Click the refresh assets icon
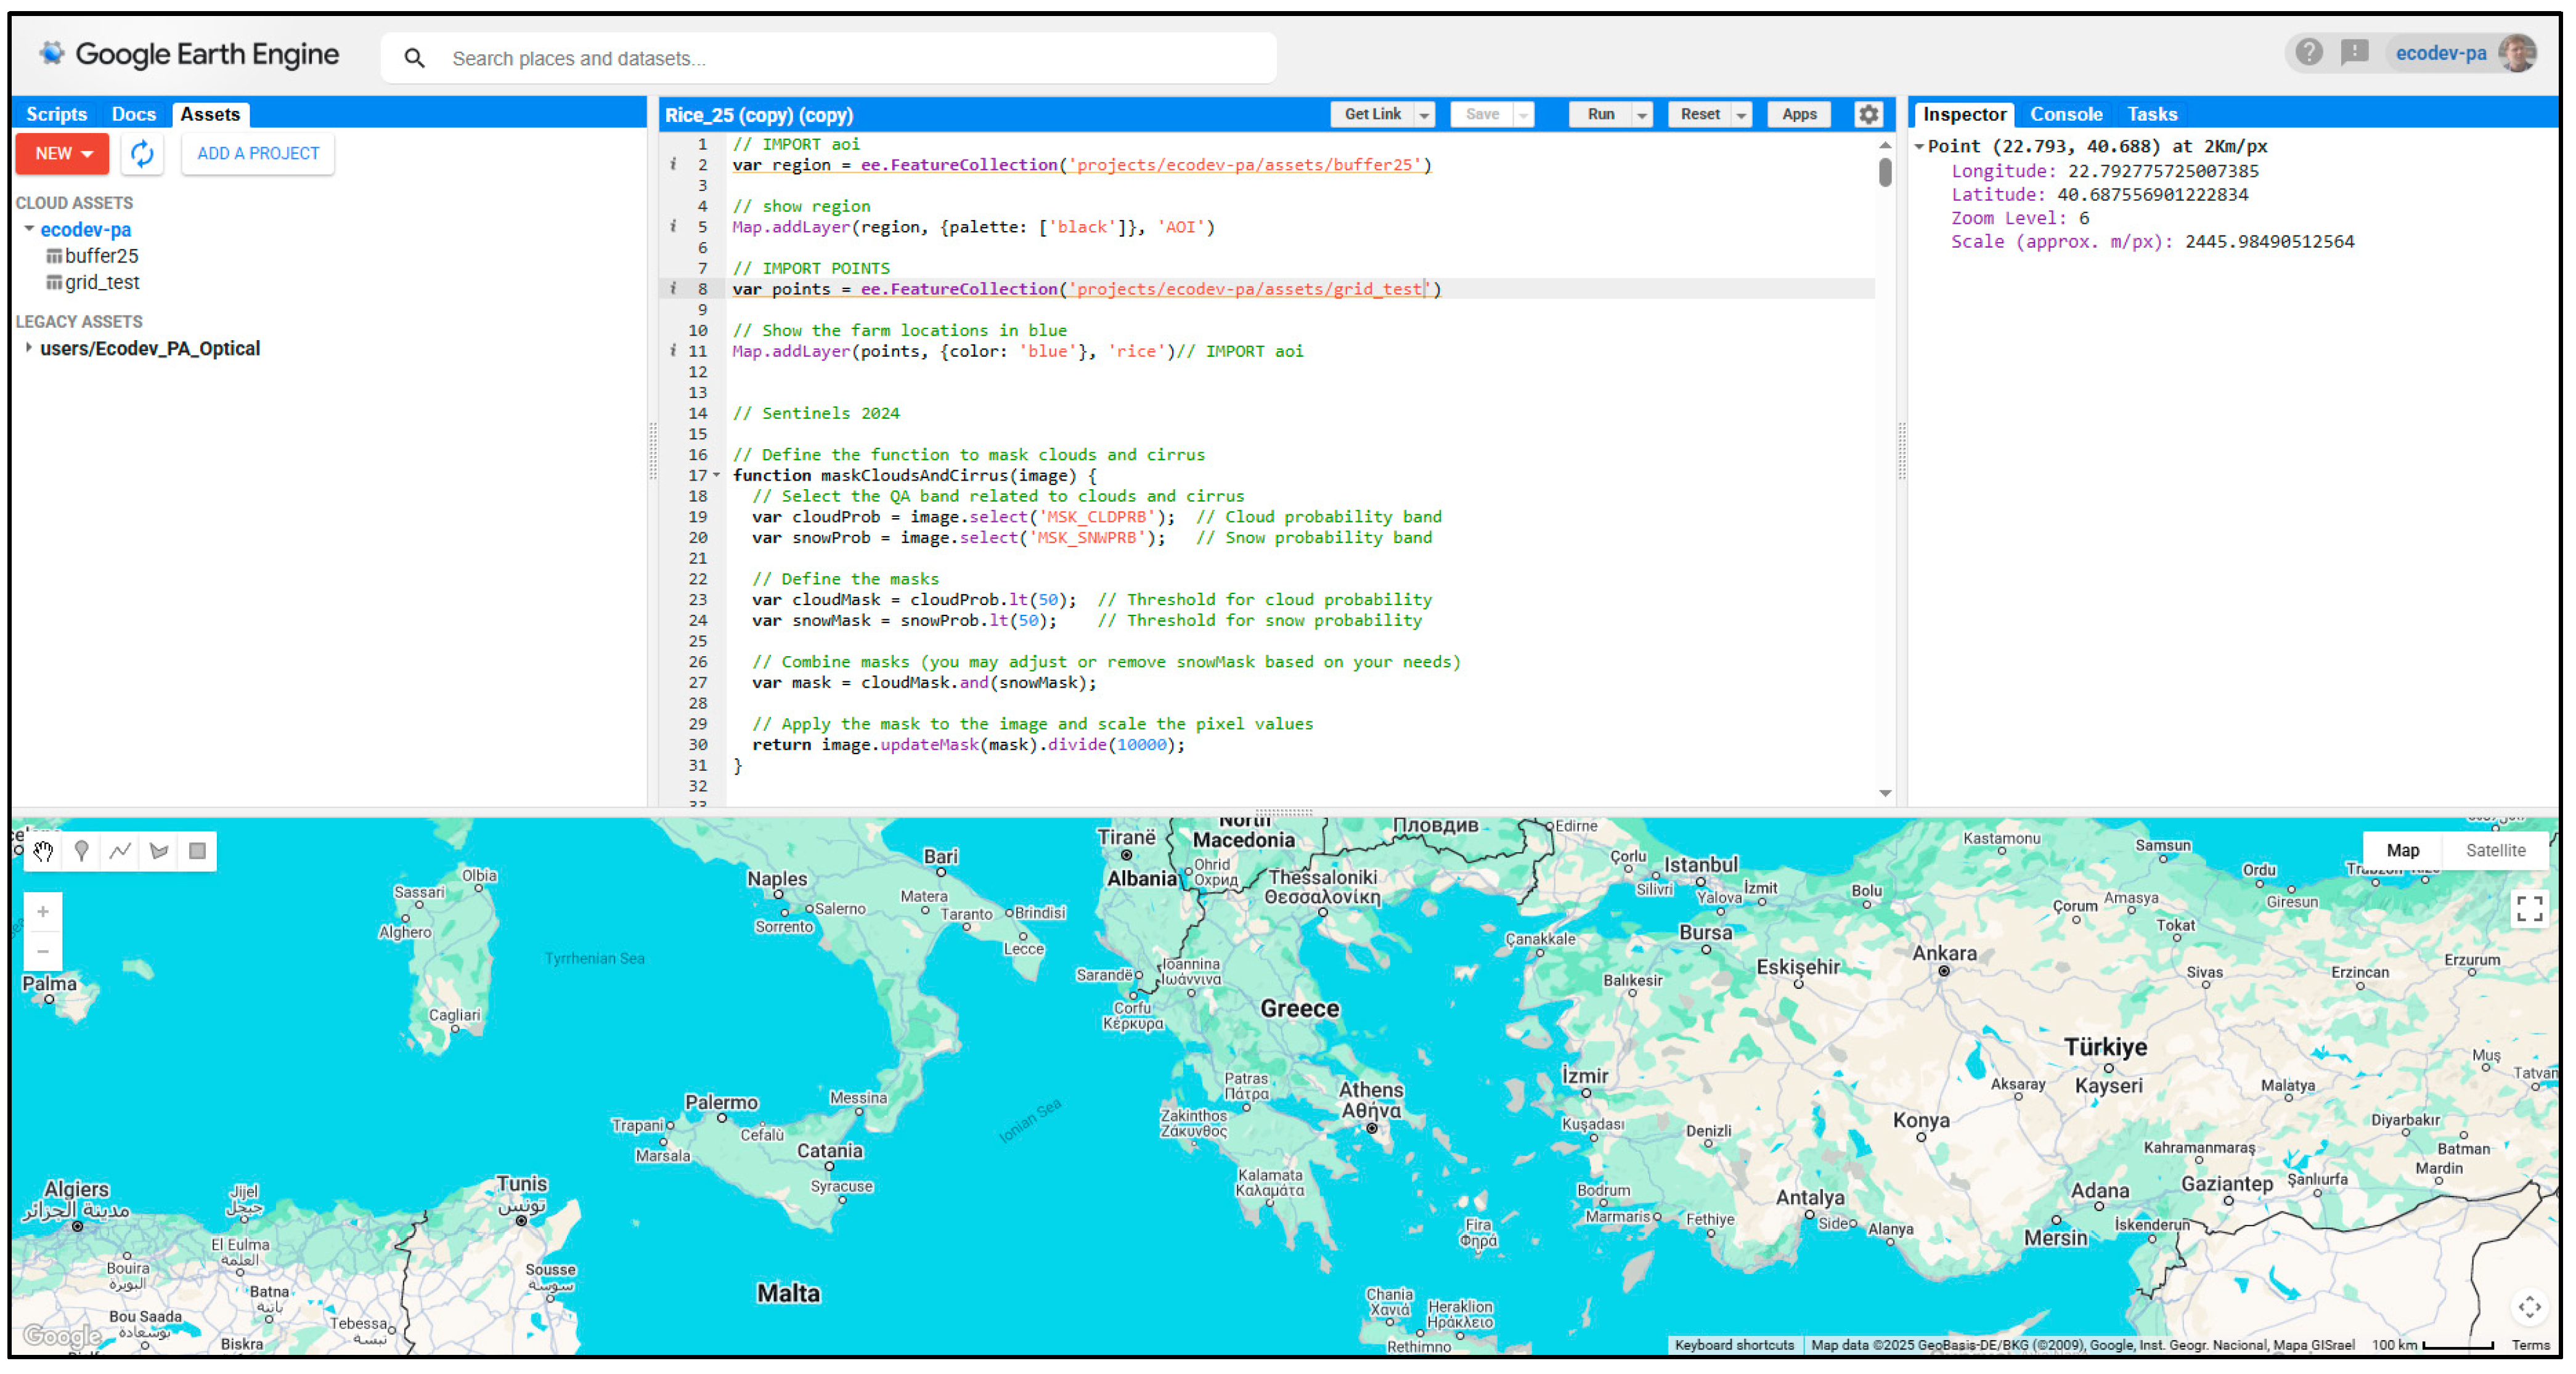The height and width of the screenshot is (1374, 2576). (x=142, y=153)
